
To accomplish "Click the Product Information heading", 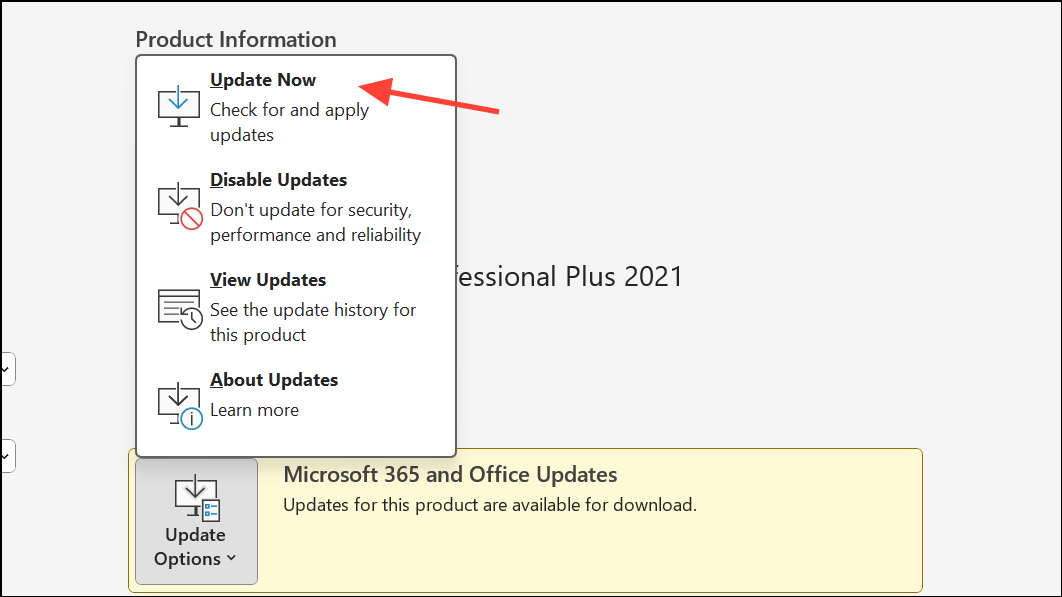I will (236, 39).
